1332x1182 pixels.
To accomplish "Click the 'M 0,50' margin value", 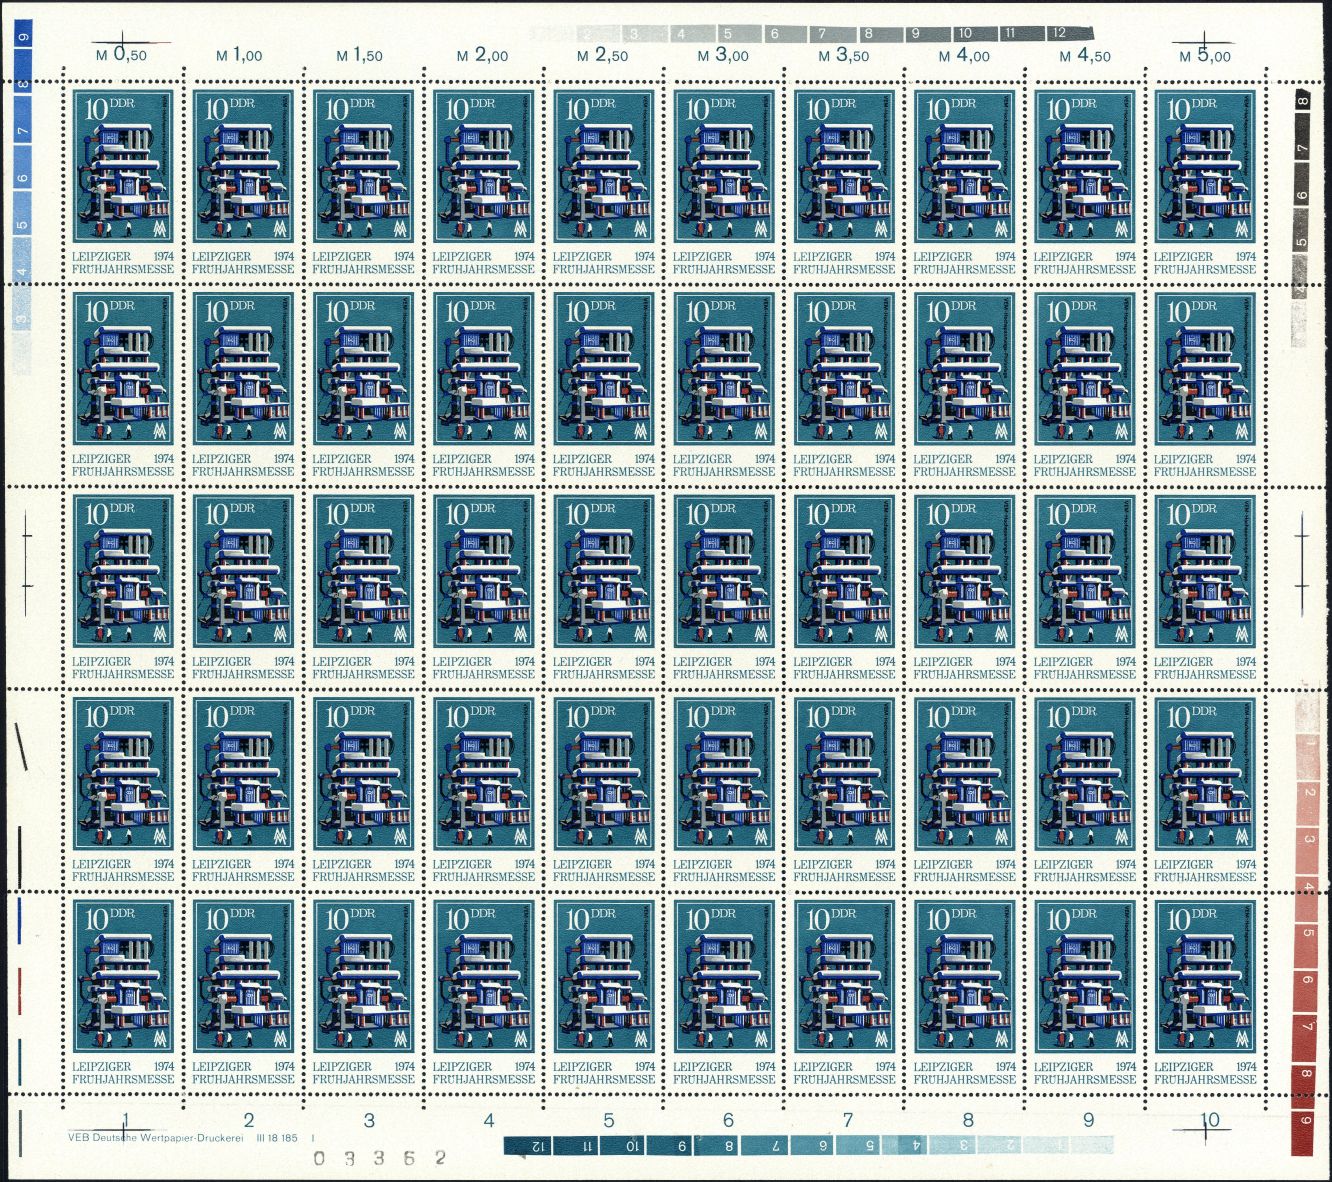I will tap(121, 55).
